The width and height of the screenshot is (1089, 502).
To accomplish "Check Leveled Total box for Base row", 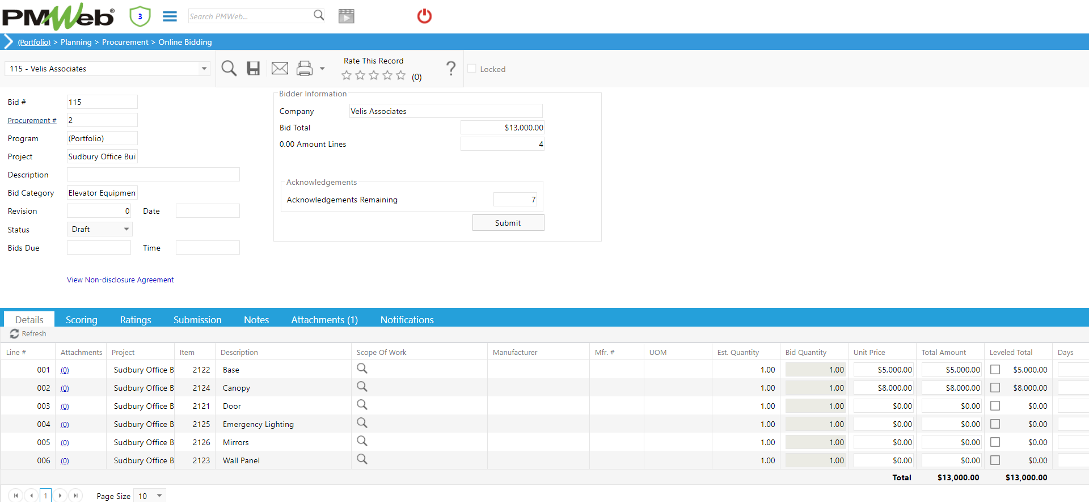I will [x=995, y=370].
